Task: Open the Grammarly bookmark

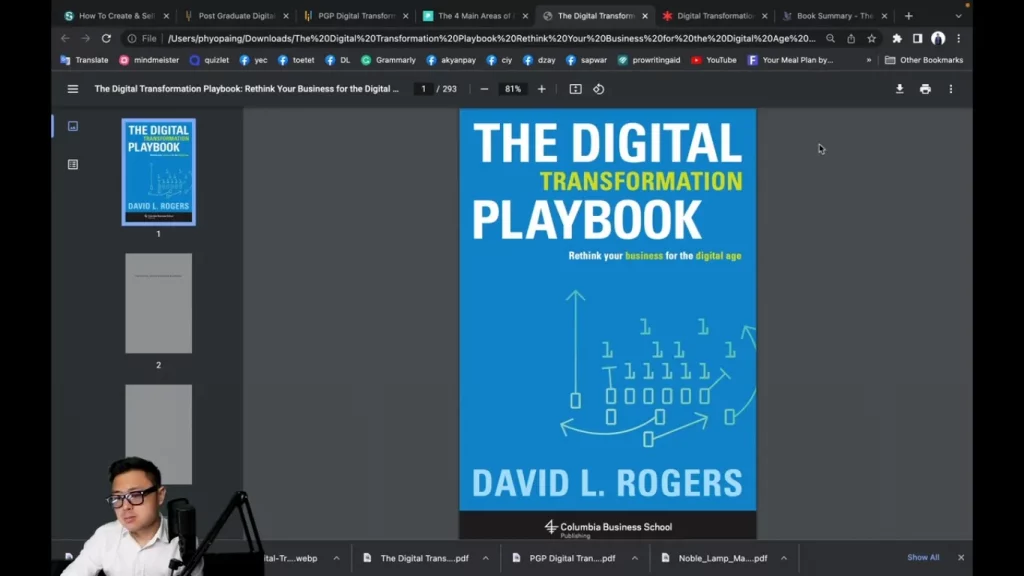Action: coord(389,60)
